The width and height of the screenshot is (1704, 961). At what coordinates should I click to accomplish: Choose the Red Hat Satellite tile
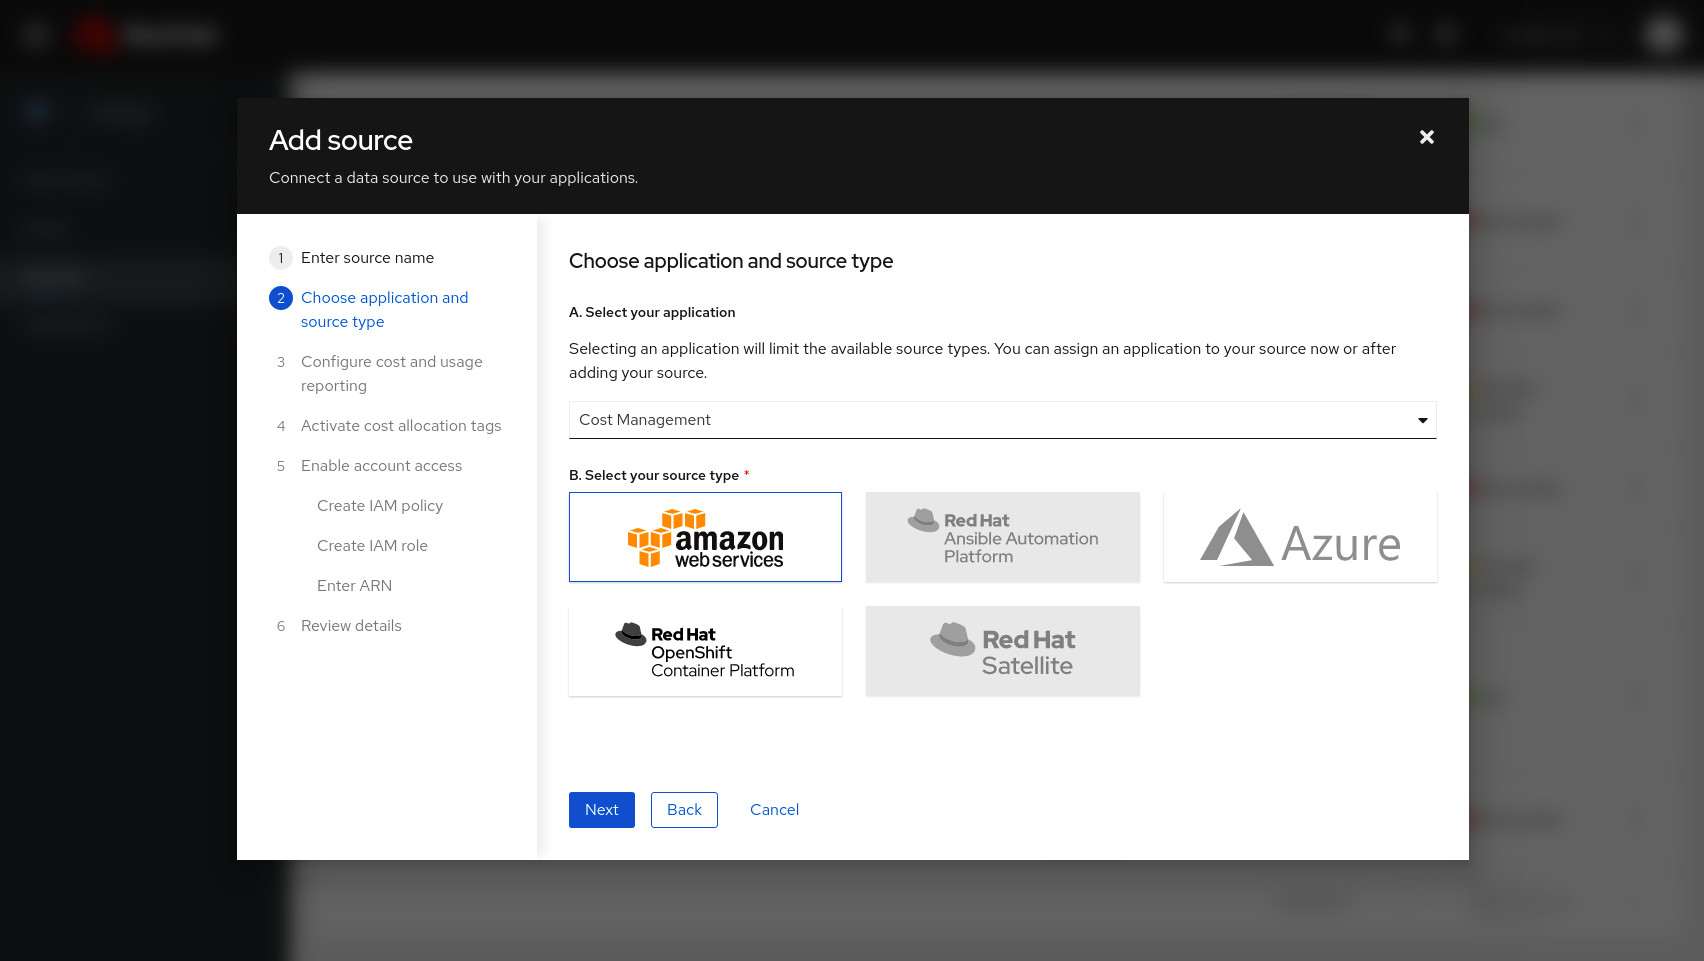tap(1002, 651)
